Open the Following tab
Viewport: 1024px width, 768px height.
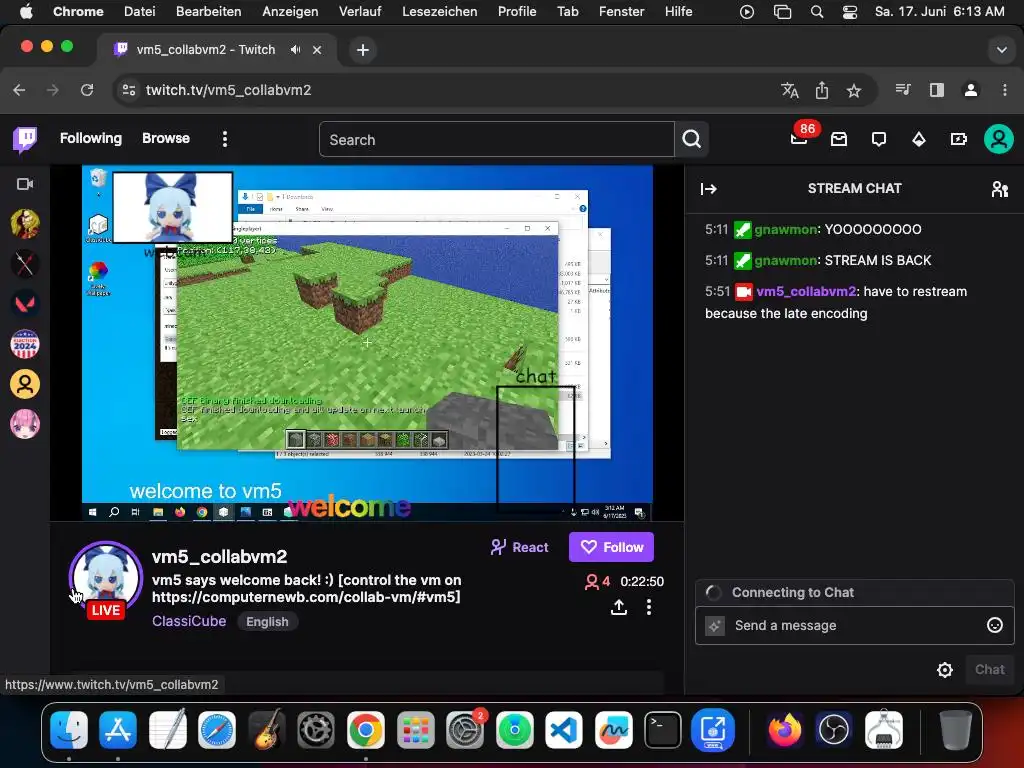91,138
